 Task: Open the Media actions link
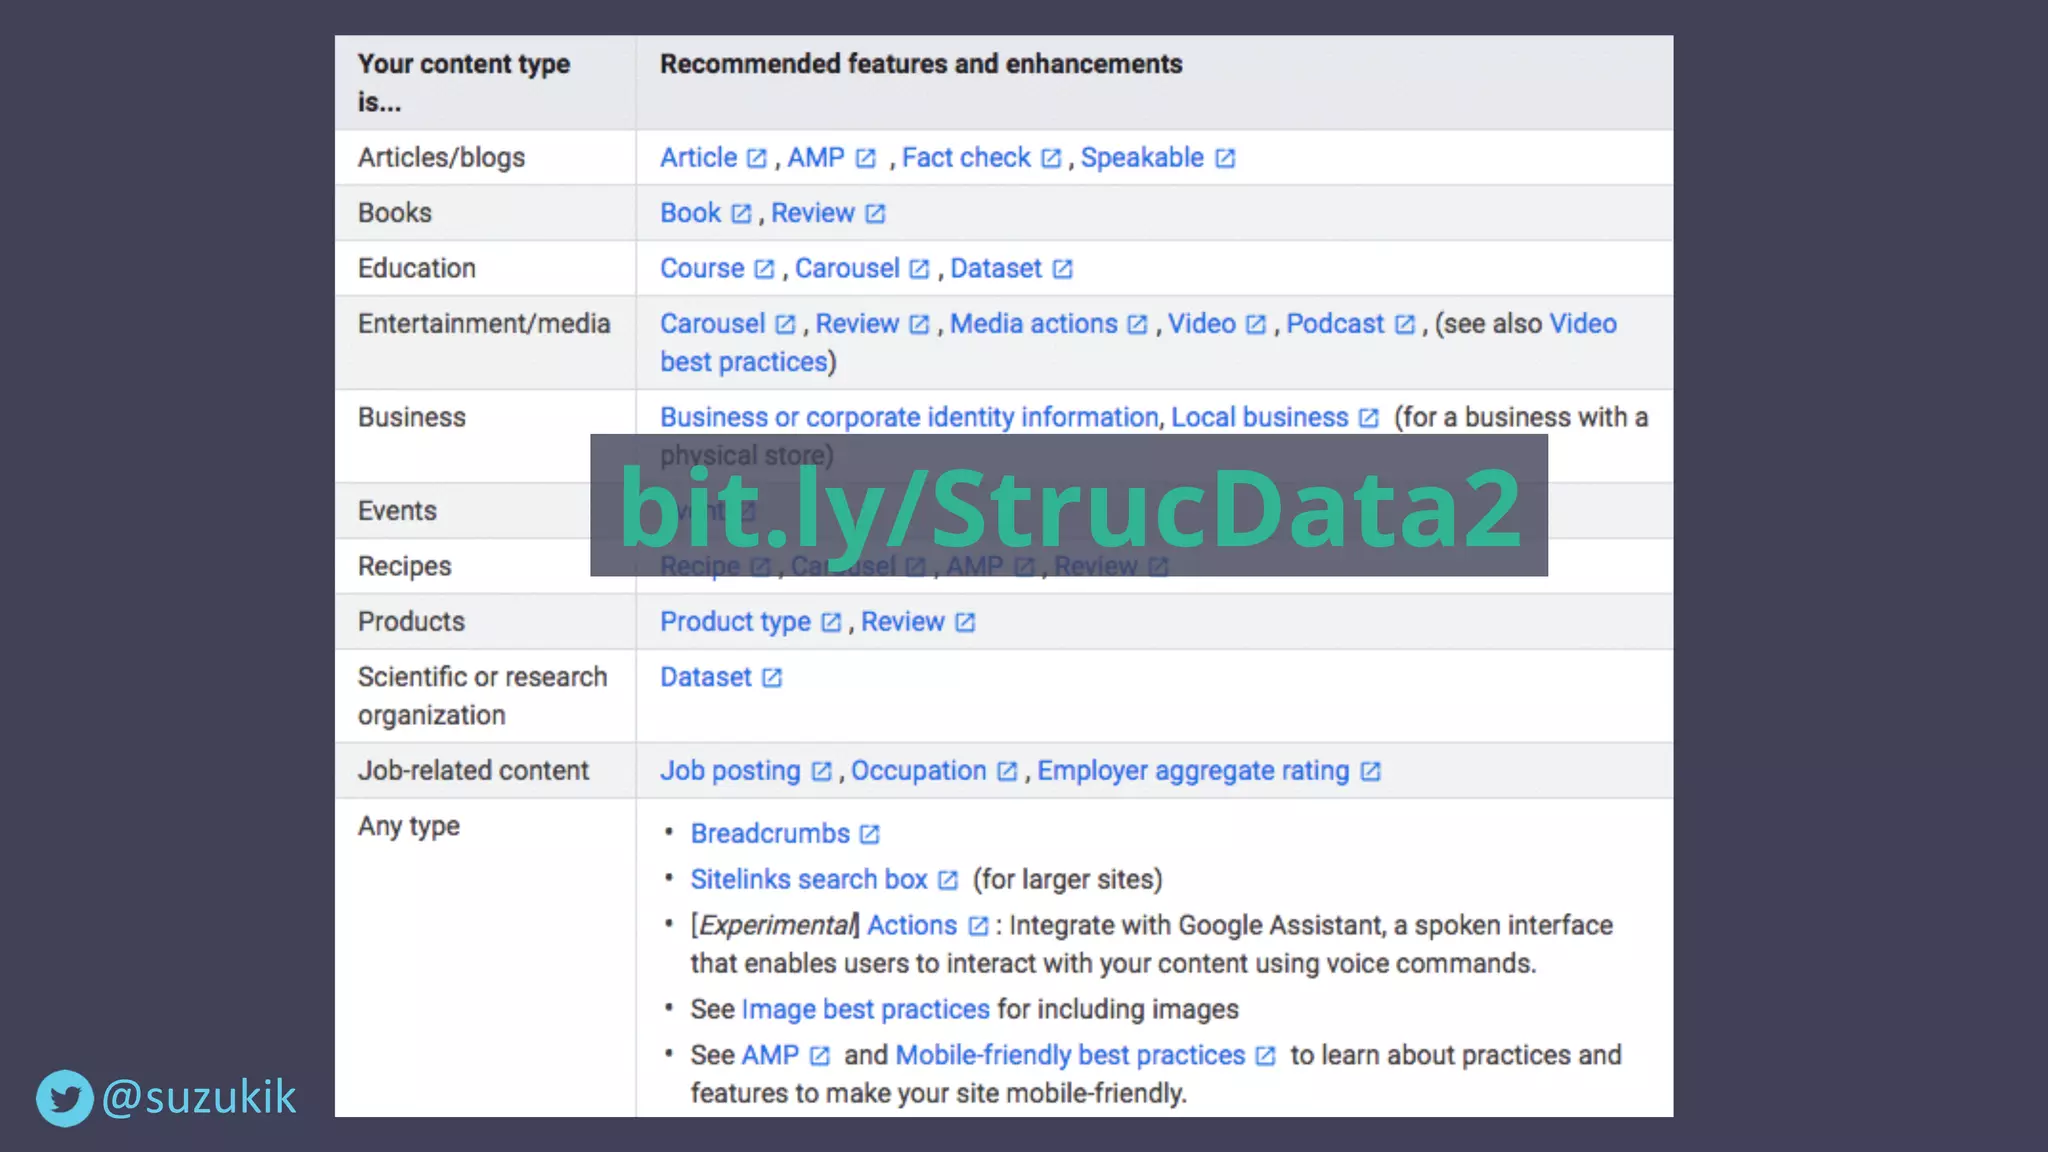pyautogui.click(x=1033, y=324)
